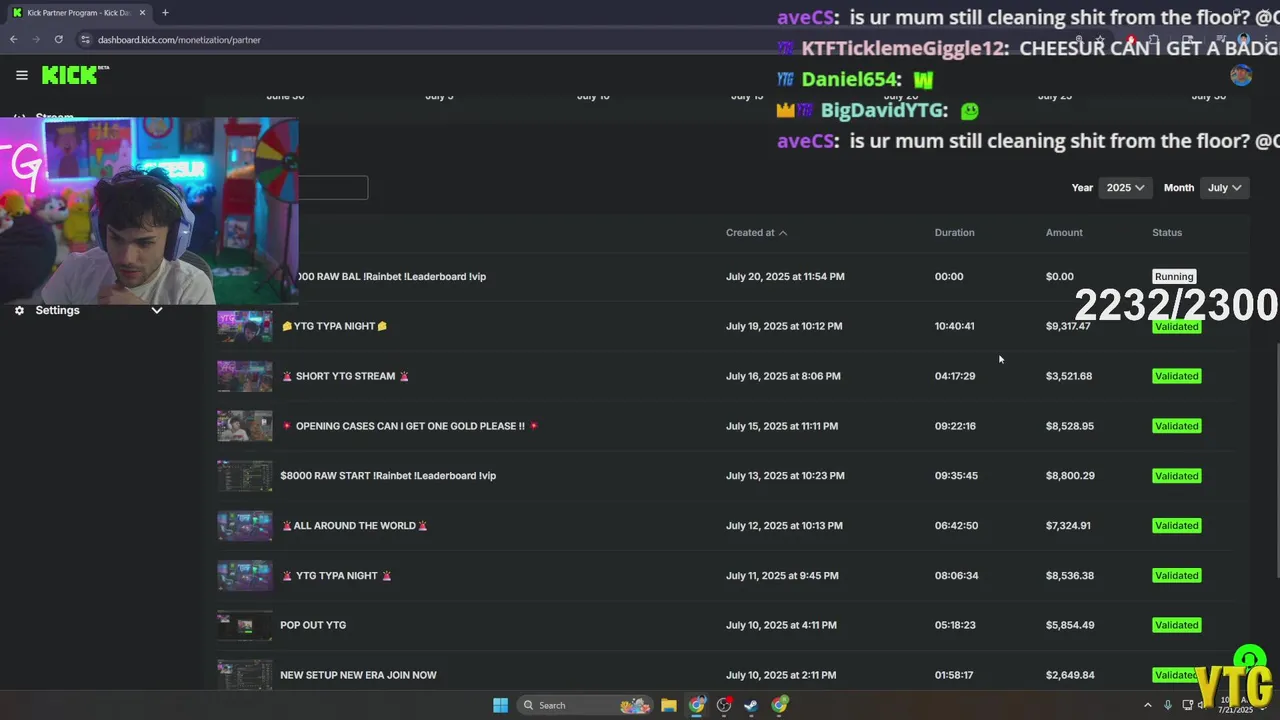Select the amount $8,800.29

(1070, 476)
